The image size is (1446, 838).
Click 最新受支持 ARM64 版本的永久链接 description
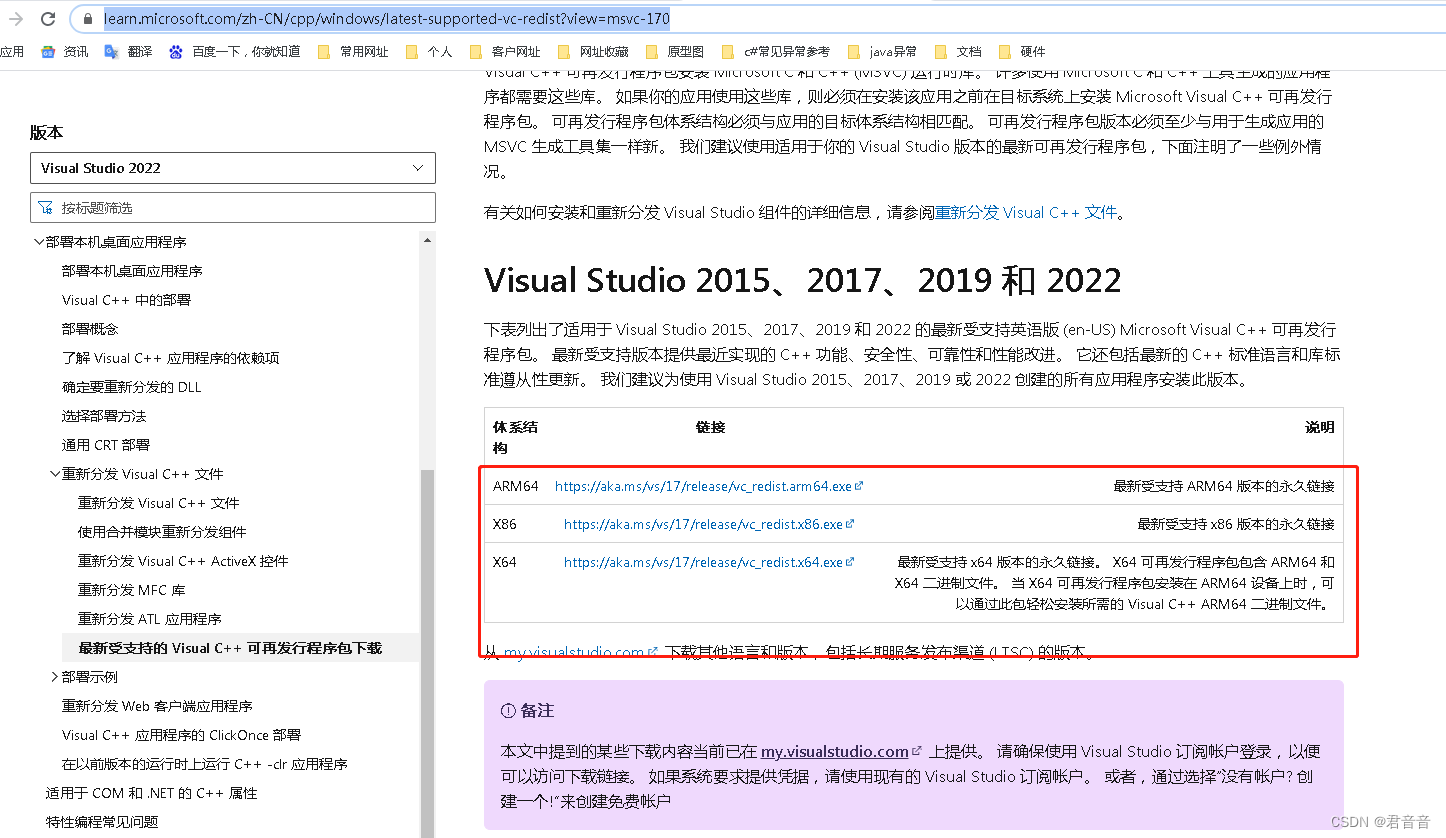[x=1224, y=486]
